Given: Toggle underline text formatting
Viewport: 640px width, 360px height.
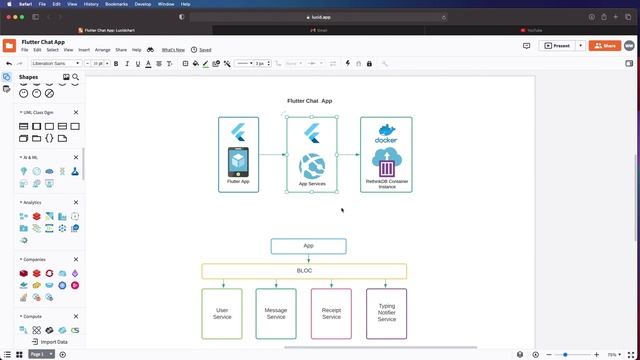Looking at the screenshot, I should point(138,64).
